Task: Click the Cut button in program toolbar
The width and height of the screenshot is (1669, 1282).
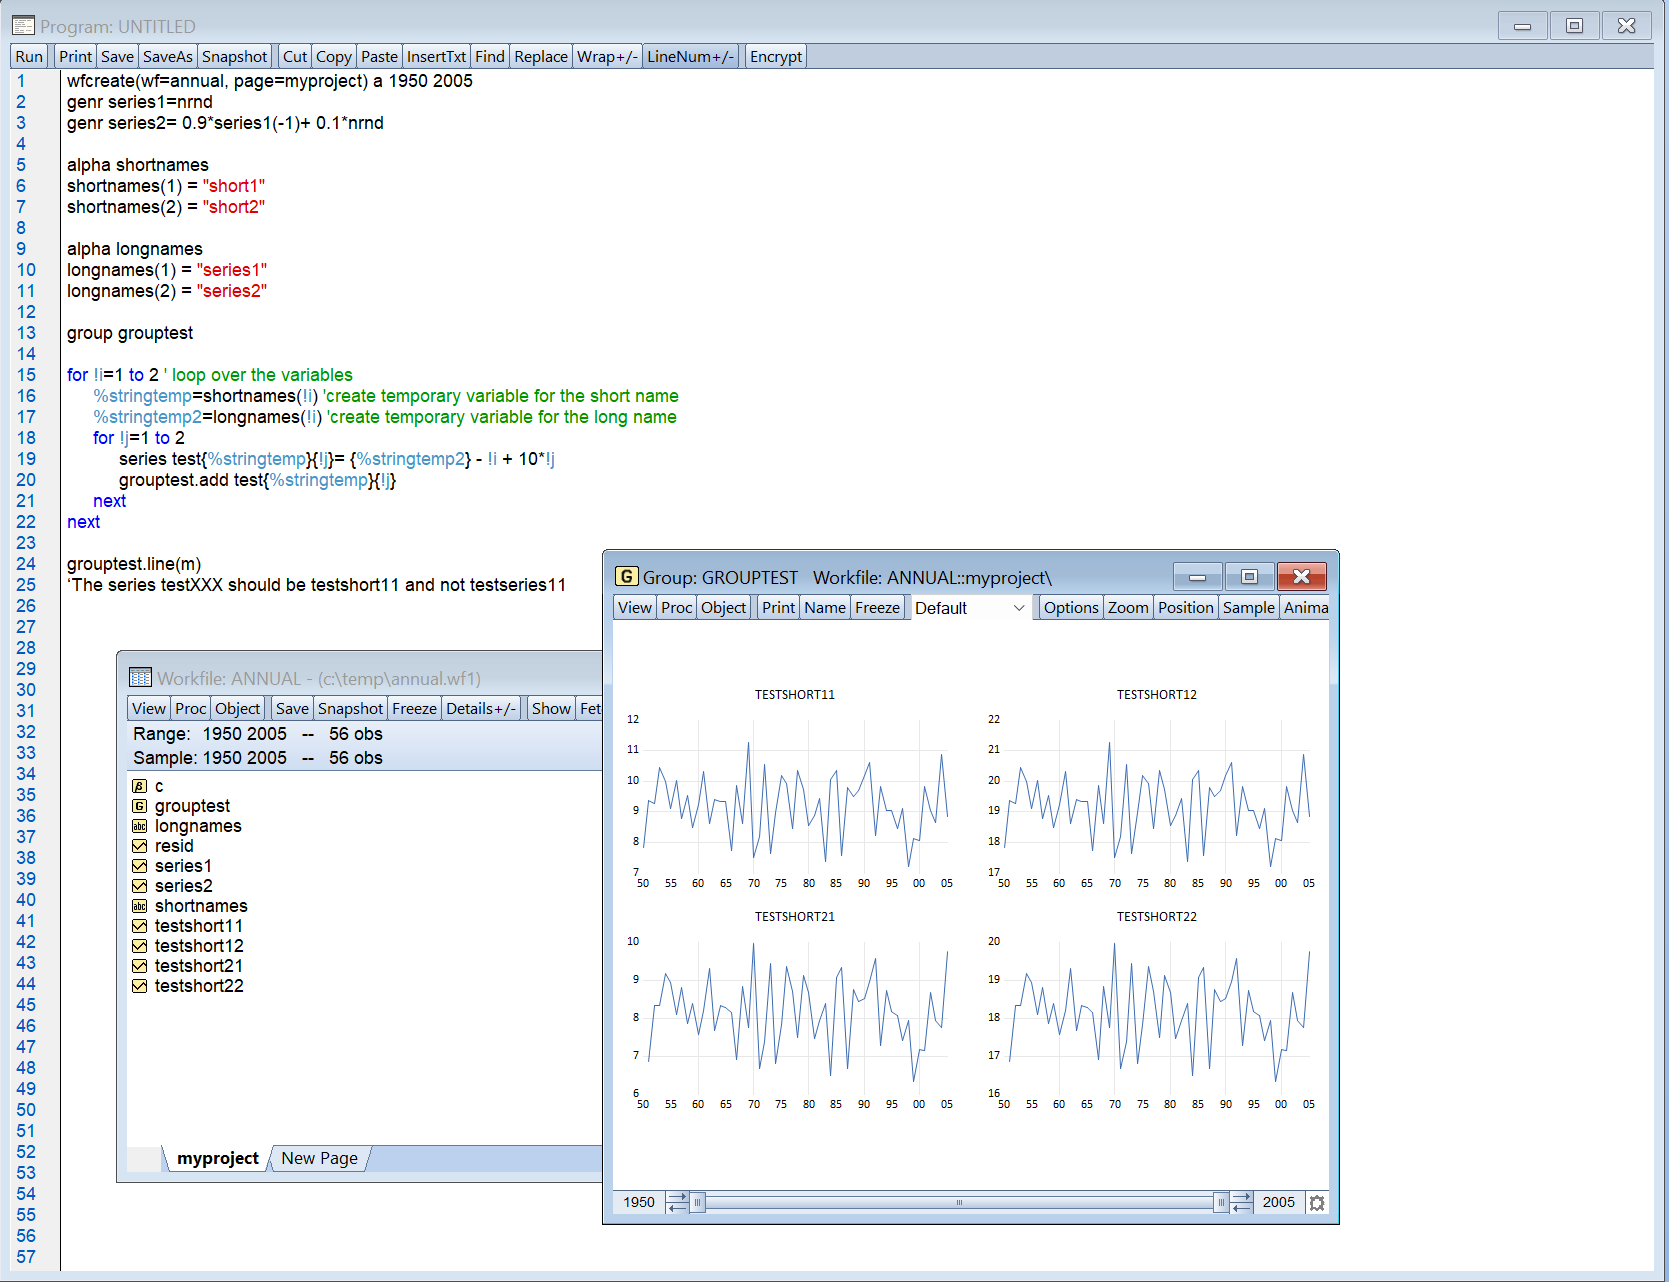Action: (x=295, y=57)
